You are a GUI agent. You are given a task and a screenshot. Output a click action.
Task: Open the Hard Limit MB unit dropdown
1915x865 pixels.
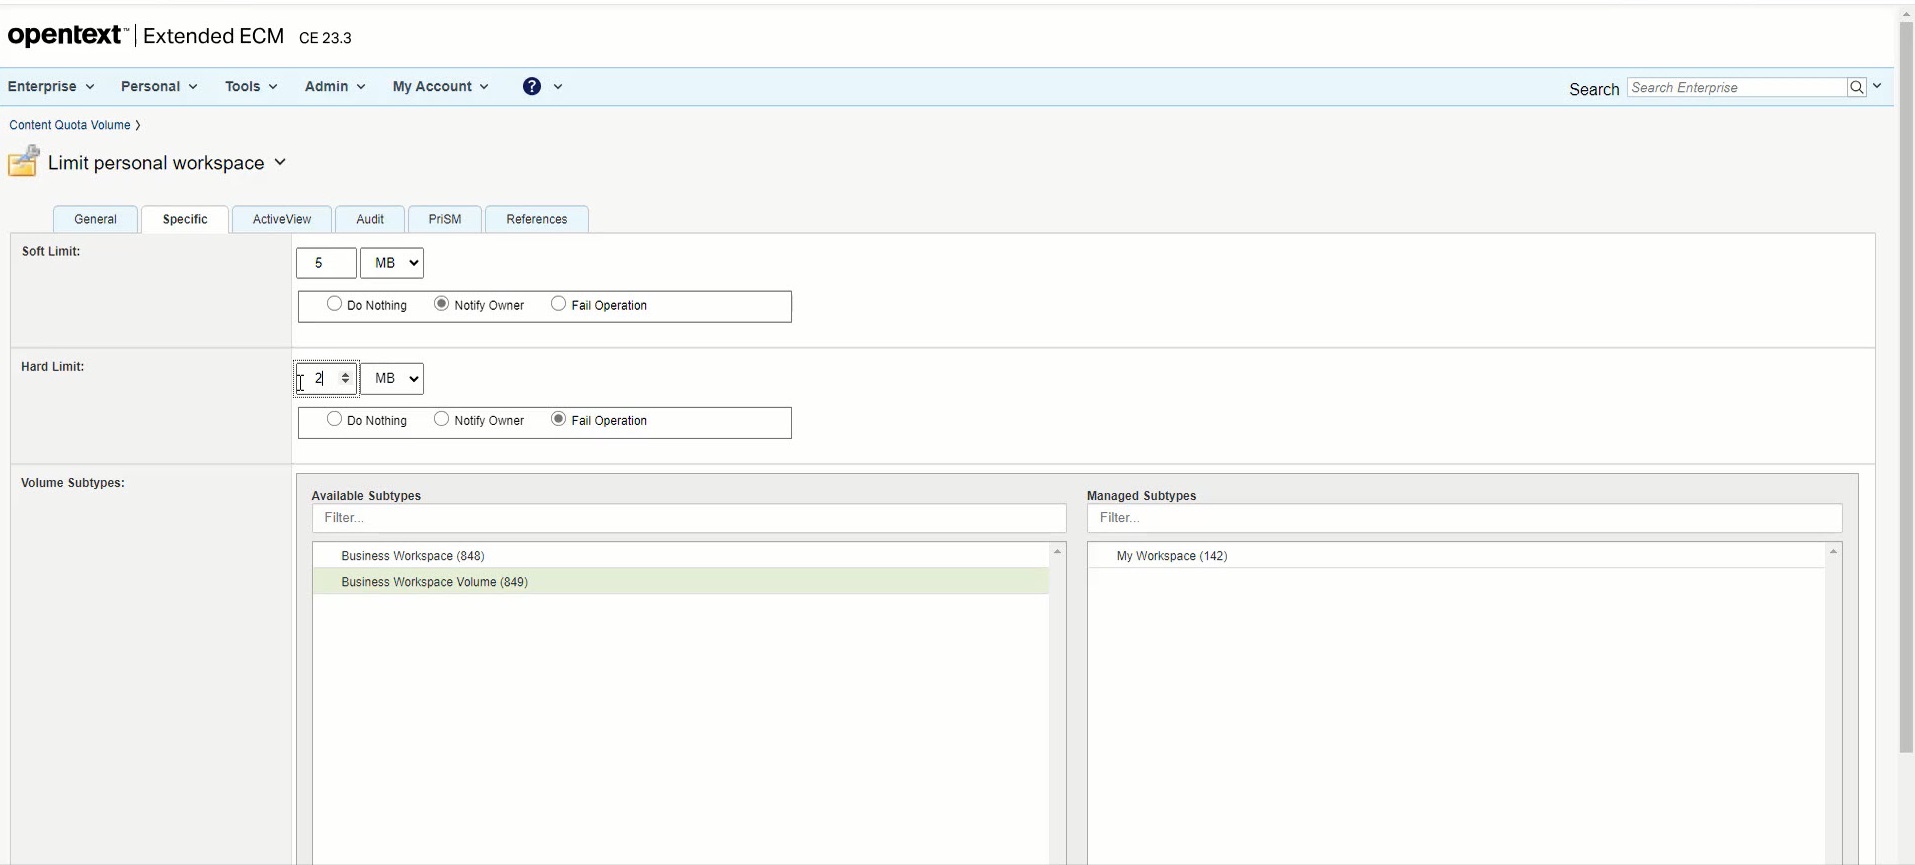click(391, 378)
